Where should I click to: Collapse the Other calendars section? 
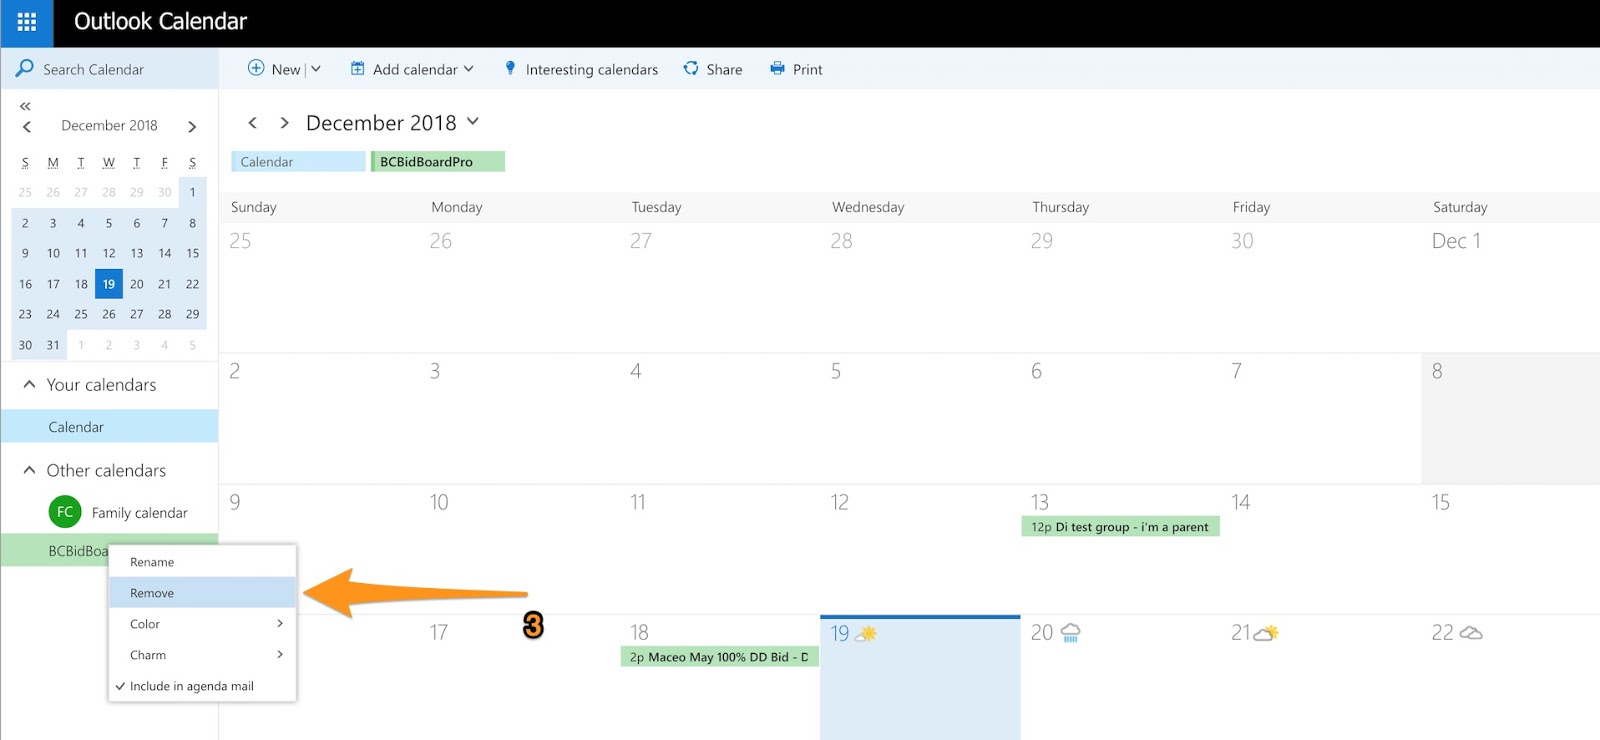pyautogui.click(x=29, y=470)
